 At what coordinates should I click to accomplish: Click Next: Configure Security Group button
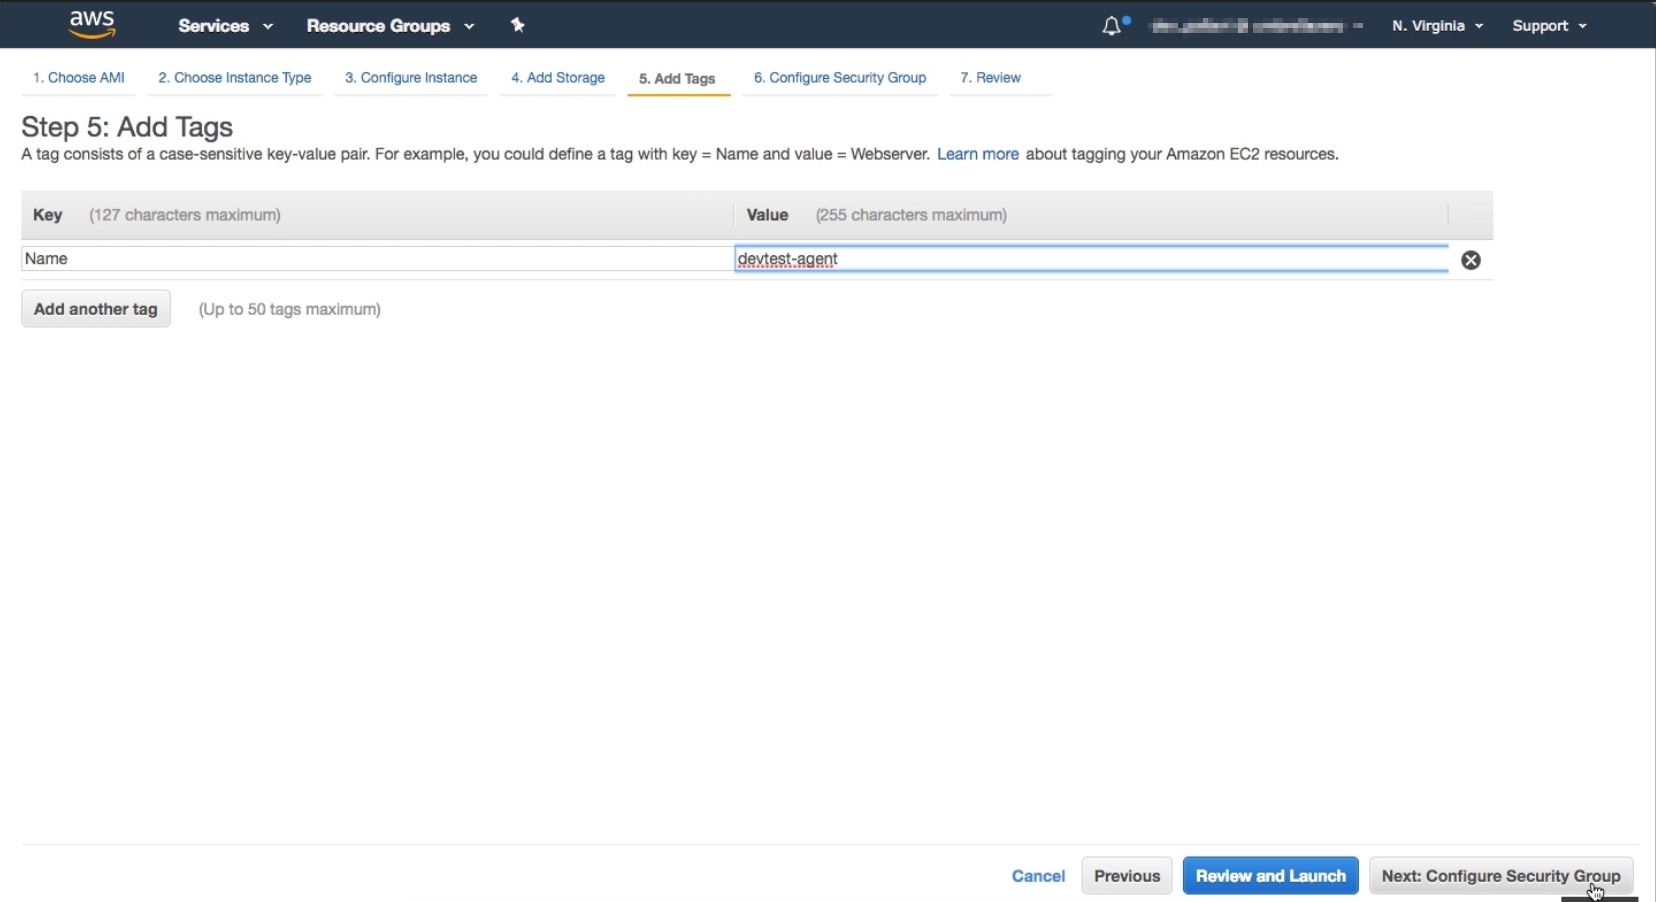1500,876
